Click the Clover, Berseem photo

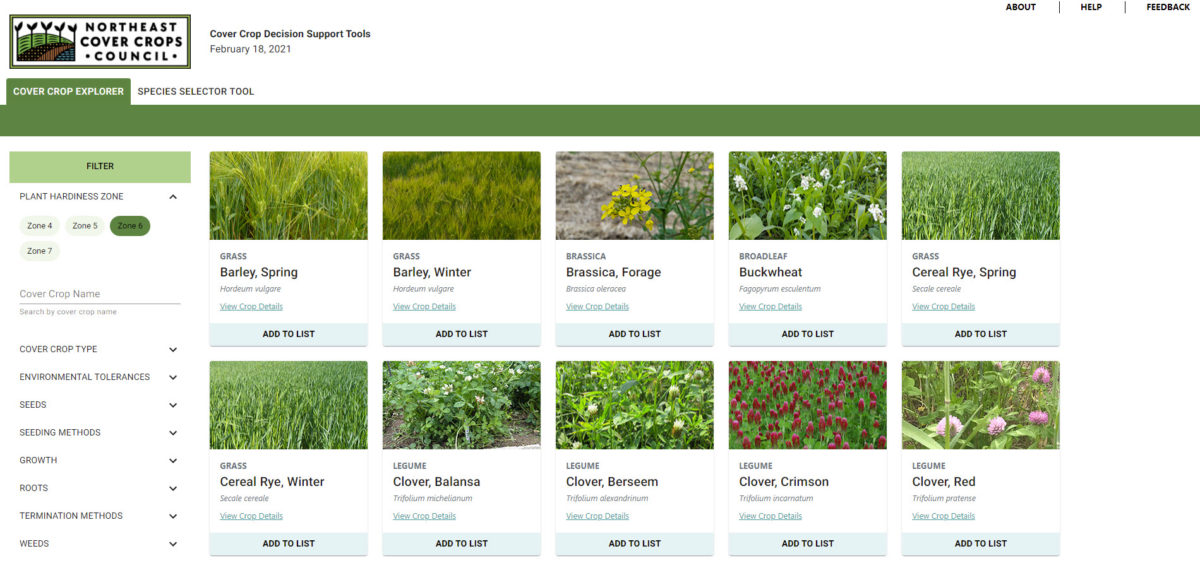click(635, 405)
